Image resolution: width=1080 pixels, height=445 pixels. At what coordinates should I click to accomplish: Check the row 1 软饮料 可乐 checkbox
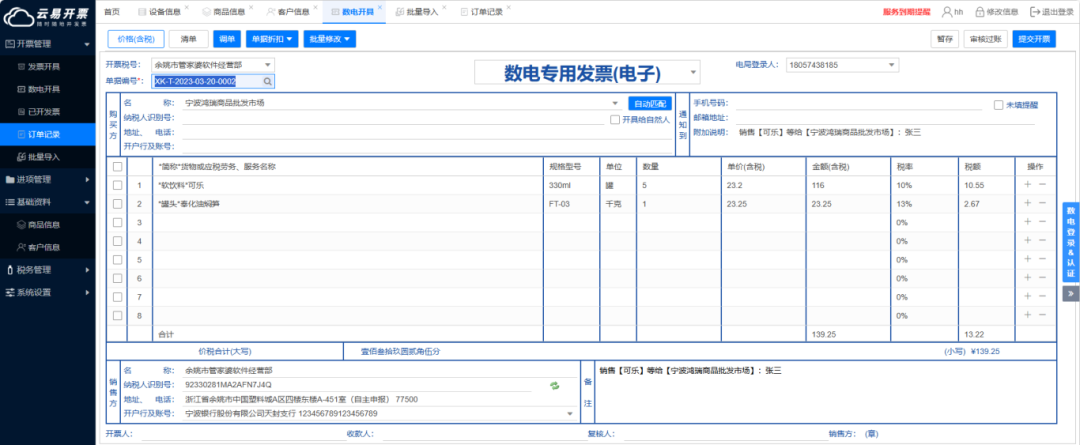tap(118, 185)
